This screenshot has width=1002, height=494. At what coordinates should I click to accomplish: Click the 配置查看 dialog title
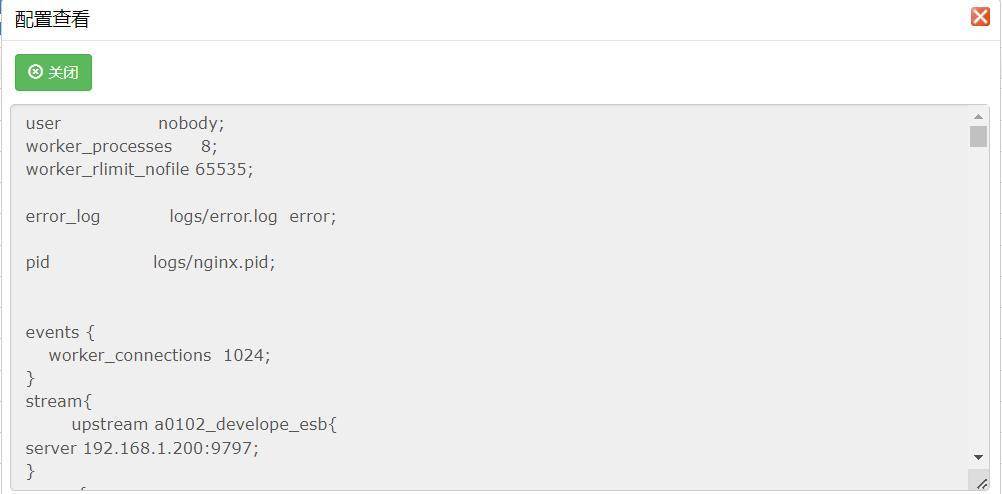coord(52,19)
